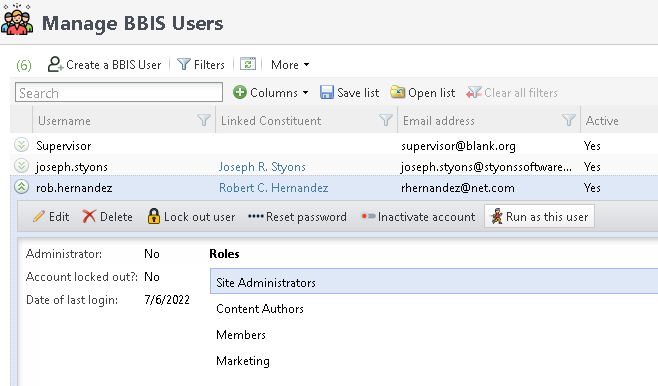Select the Content Authors role
Image resolution: width=658 pixels, height=386 pixels.
point(260,309)
